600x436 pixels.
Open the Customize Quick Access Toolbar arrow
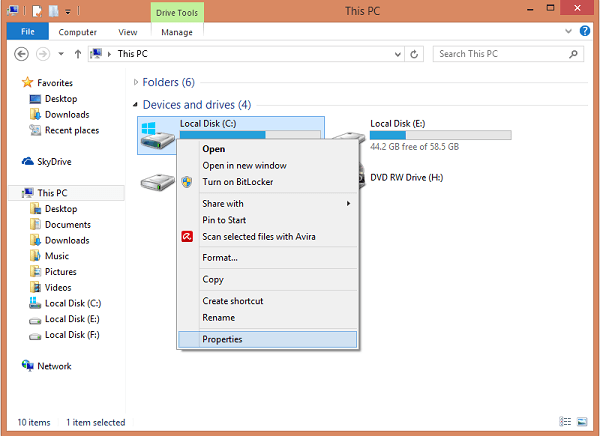tap(68, 12)
